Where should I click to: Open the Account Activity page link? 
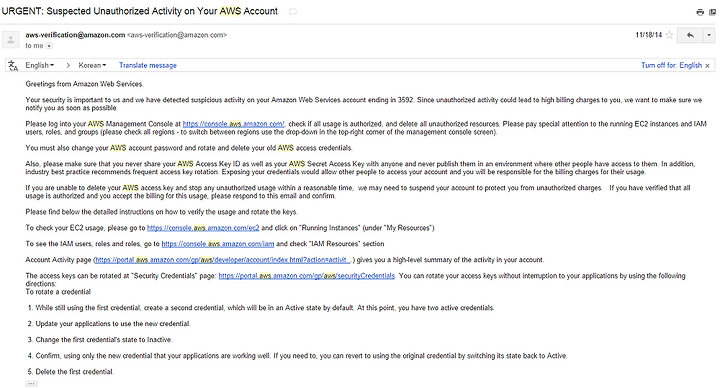[223, 260]
